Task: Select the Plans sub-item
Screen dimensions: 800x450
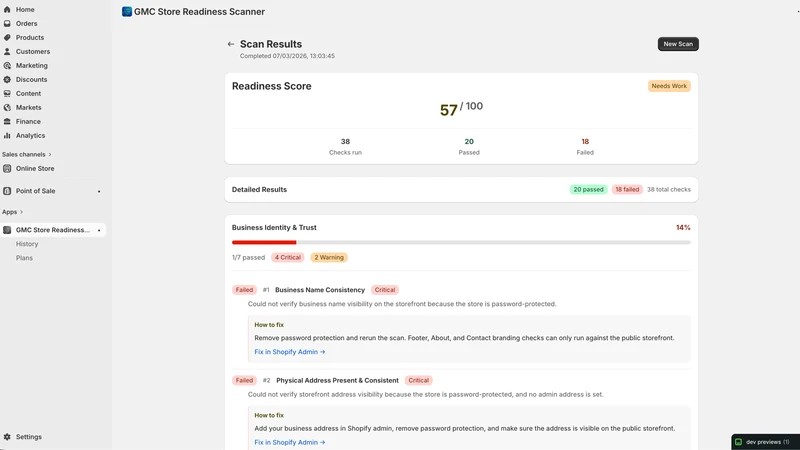Action: [24, 258]
